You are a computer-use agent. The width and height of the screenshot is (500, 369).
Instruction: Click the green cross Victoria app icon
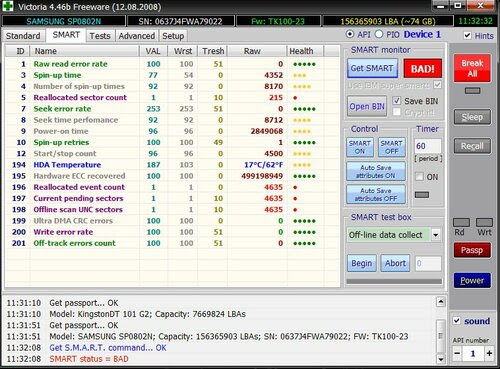coord(8,6)
